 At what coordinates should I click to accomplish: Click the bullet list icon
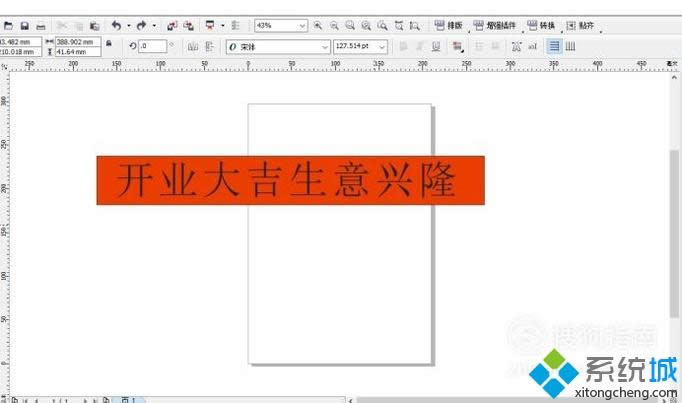[x=479, y=46]
